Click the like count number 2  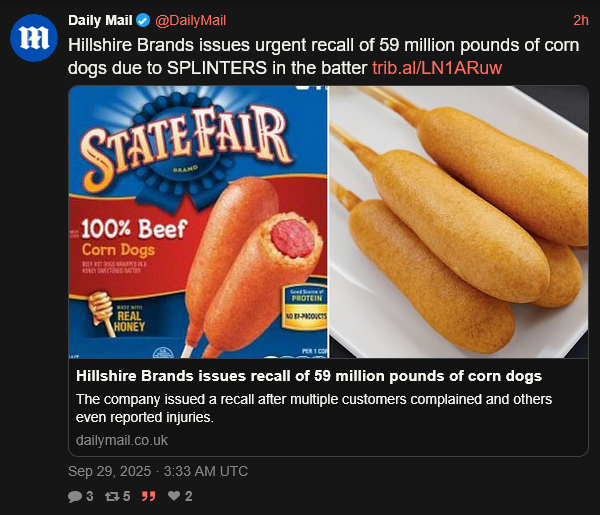tap(188, 496)
